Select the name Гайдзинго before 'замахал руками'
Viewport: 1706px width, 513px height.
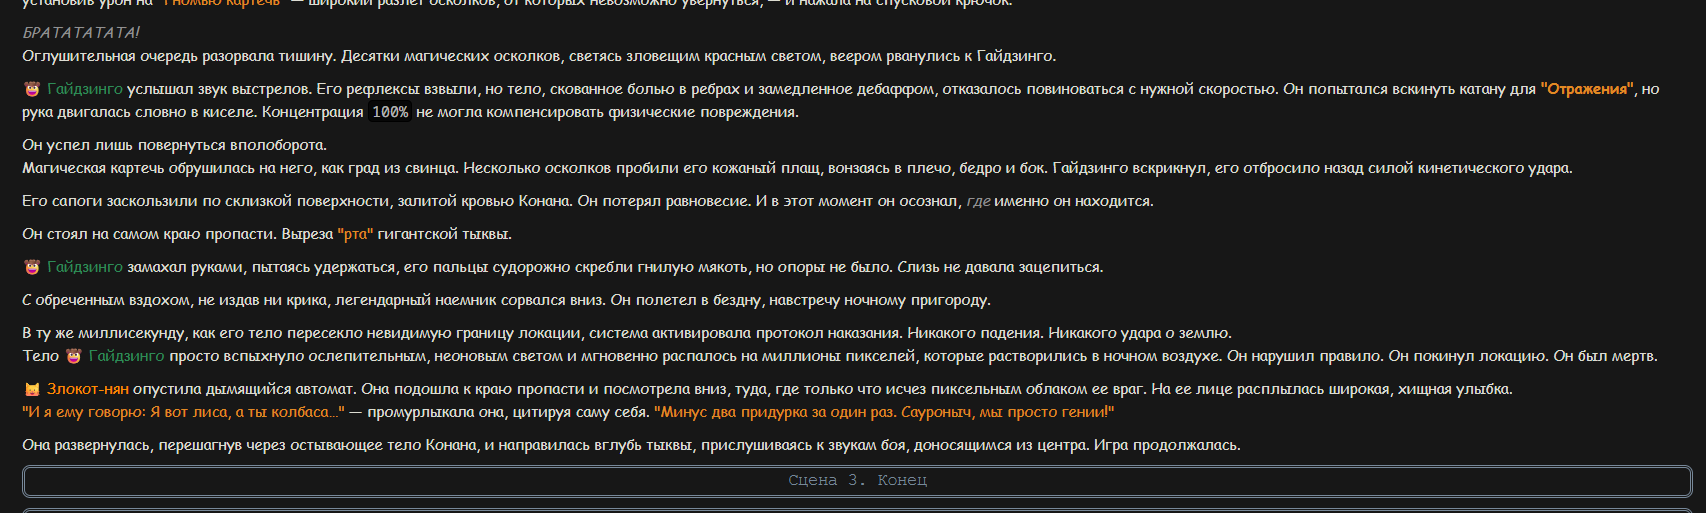pos(85,268)
